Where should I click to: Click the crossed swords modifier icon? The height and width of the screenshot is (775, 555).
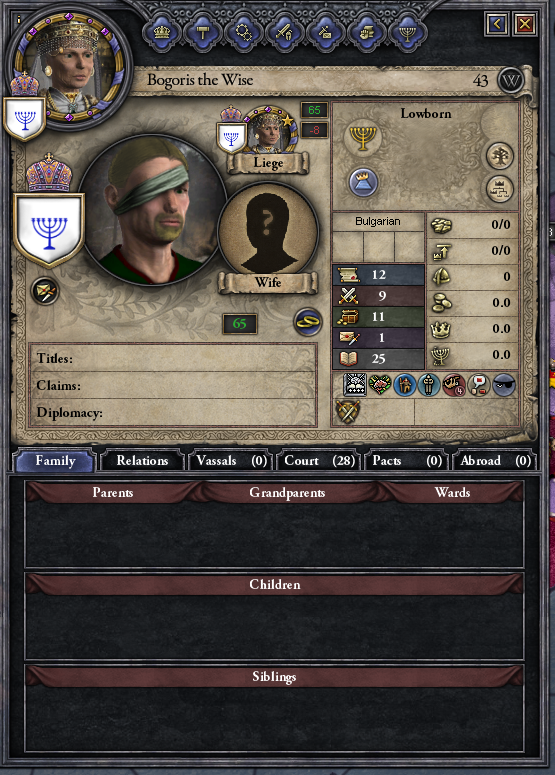pos(348,411)
